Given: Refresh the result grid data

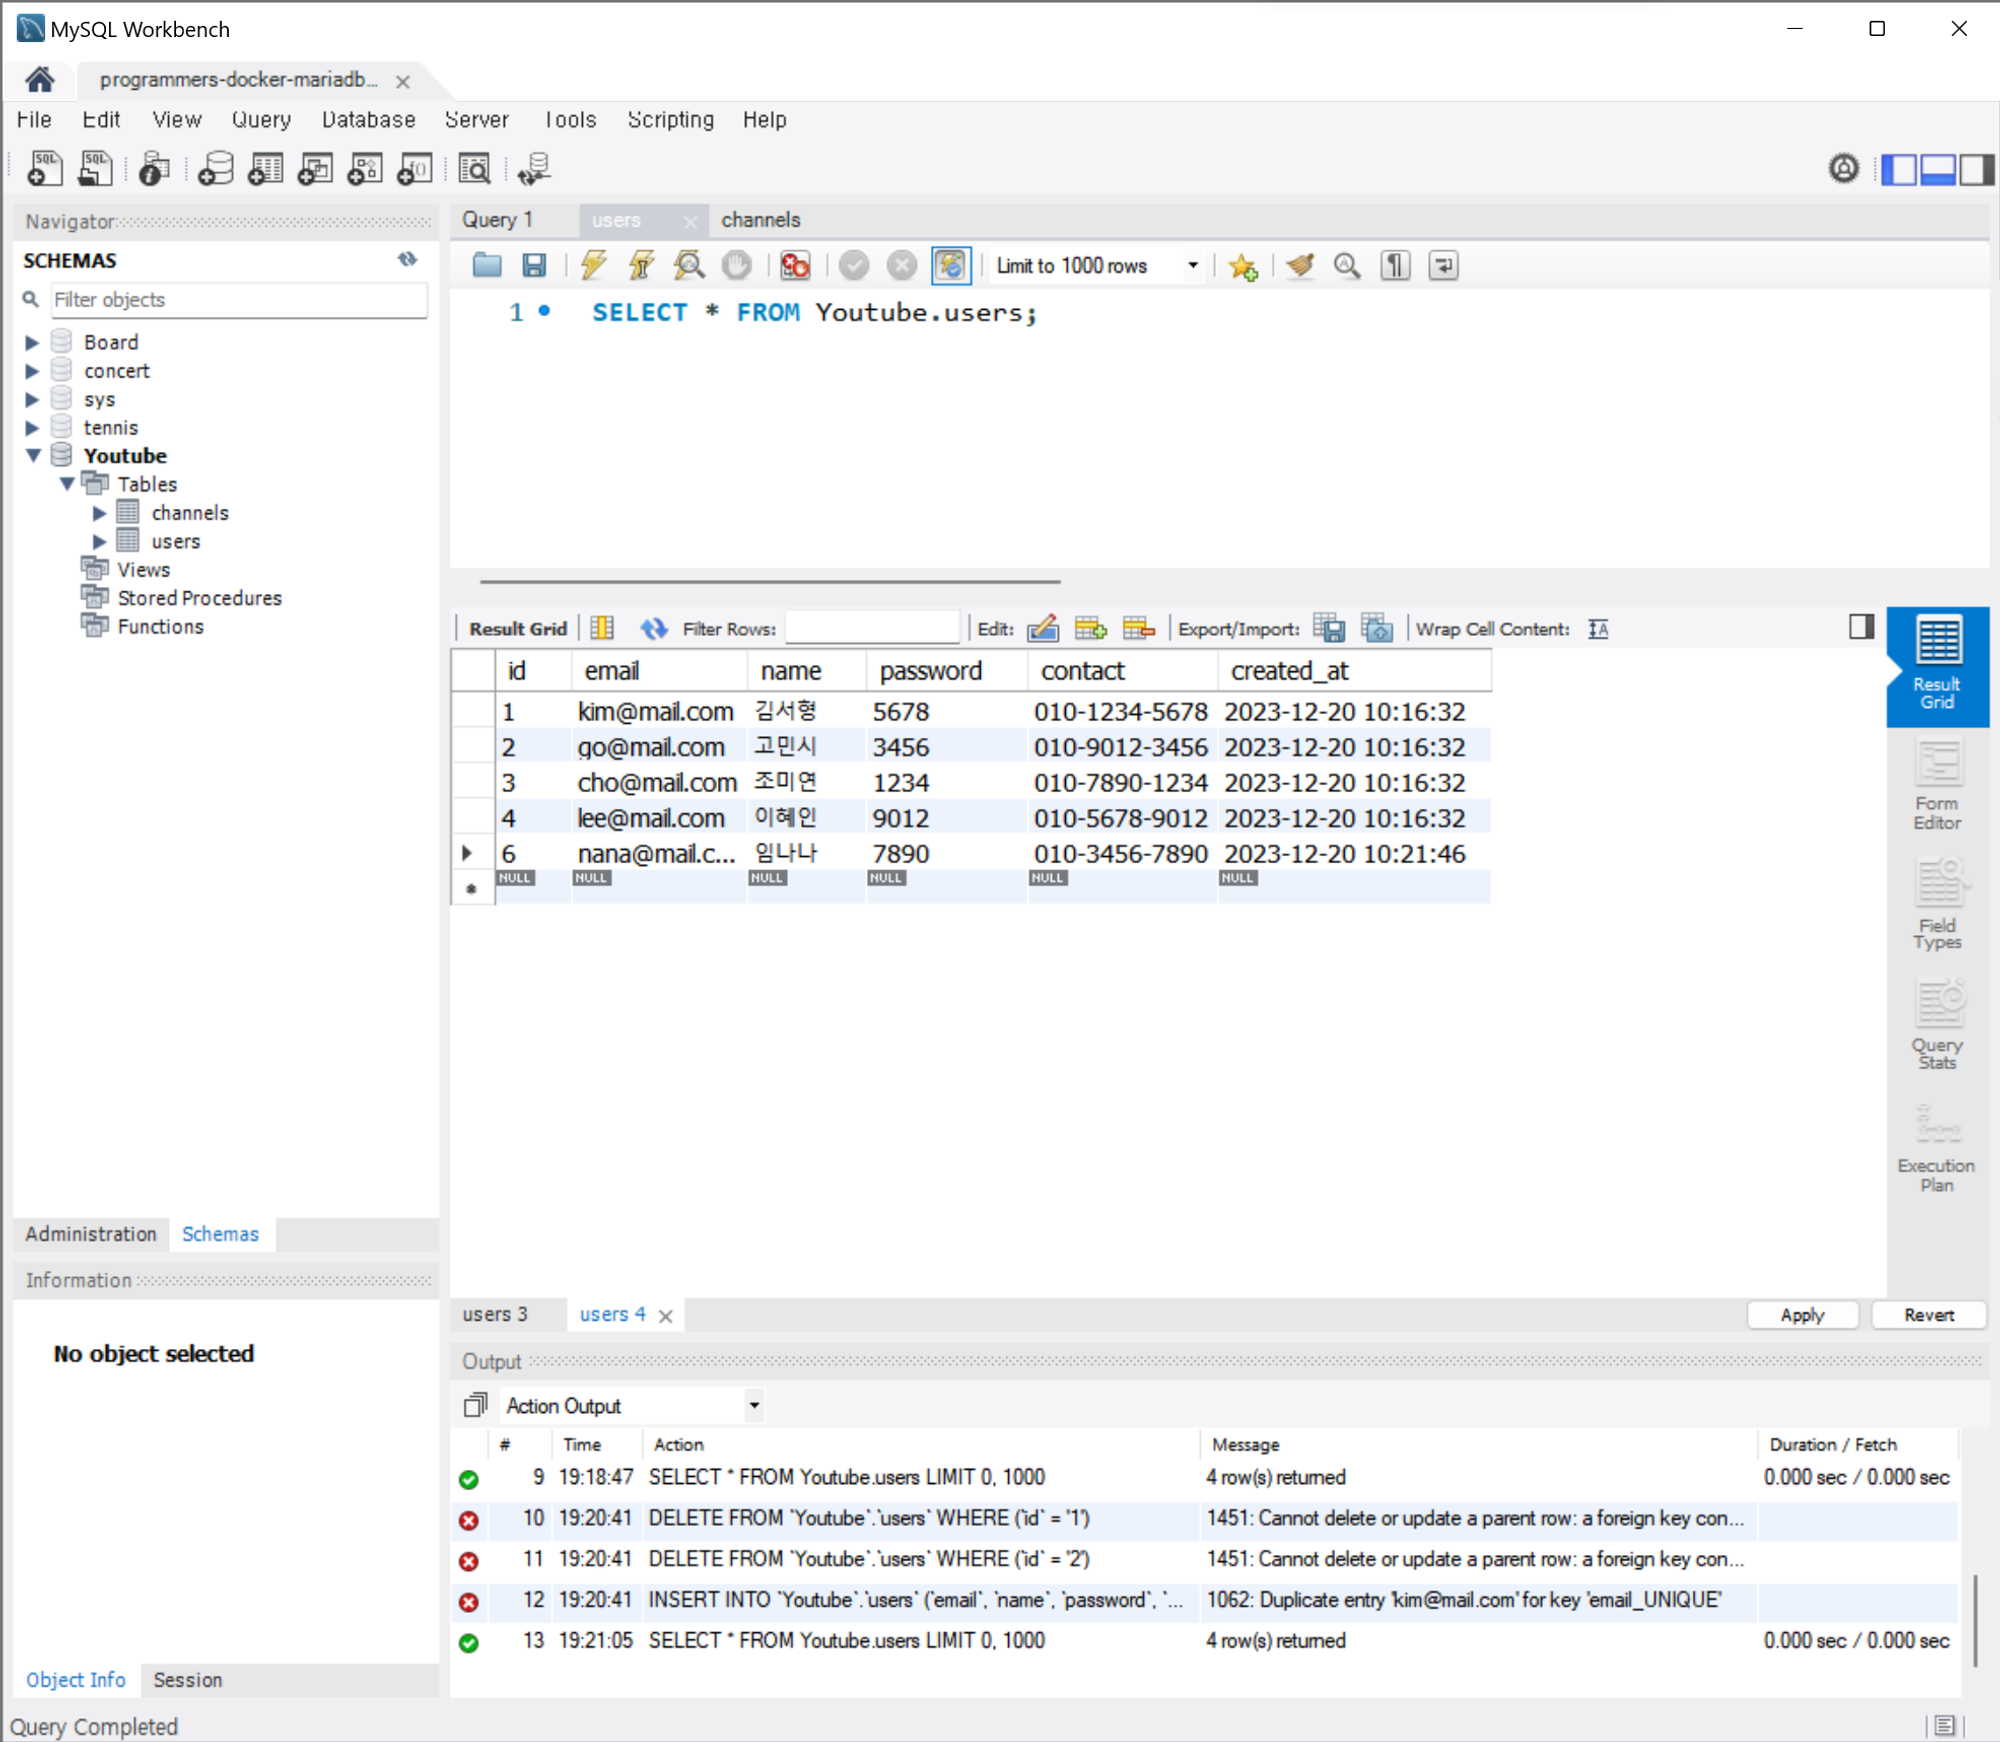Looking at the screenshot, I should [x=654, y=628].
